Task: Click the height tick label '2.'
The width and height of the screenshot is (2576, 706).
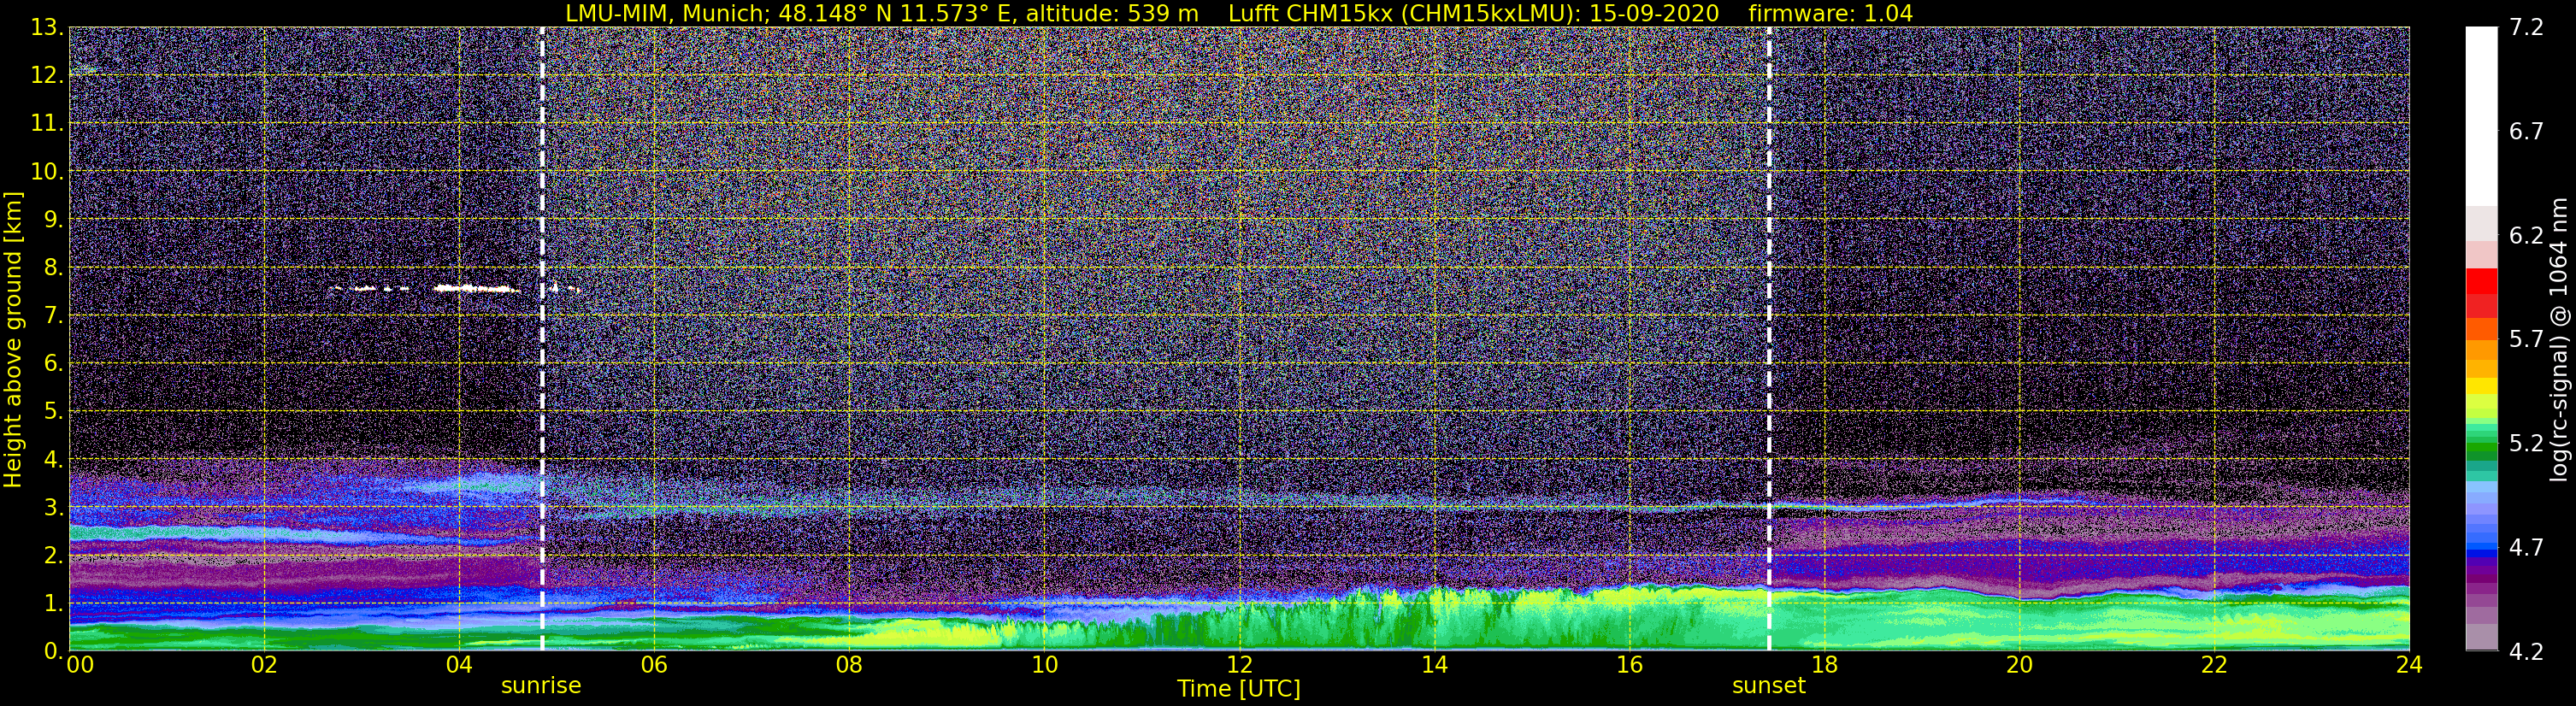Action: (x=54, y=556)
